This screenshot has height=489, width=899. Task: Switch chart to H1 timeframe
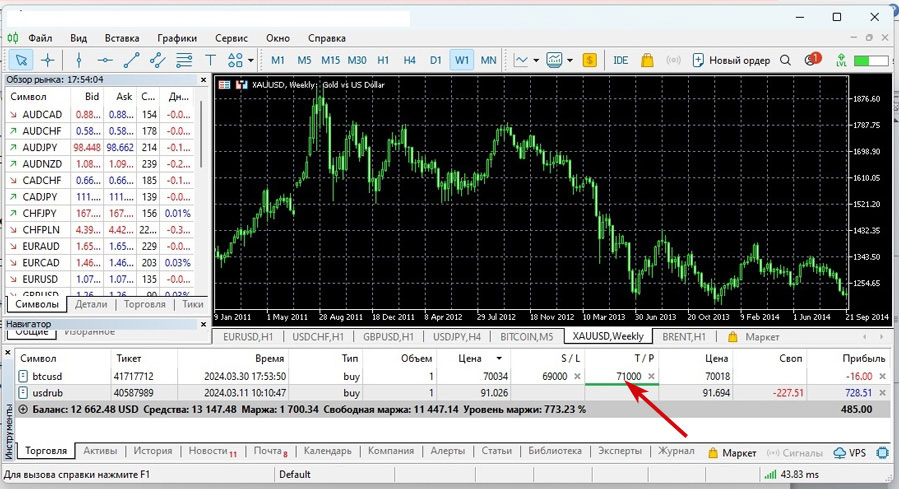(x=383, y=60)
